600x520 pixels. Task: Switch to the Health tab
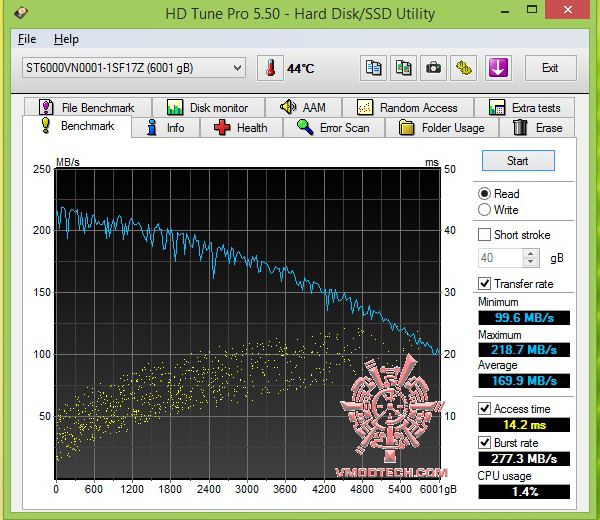coord(241,127)
